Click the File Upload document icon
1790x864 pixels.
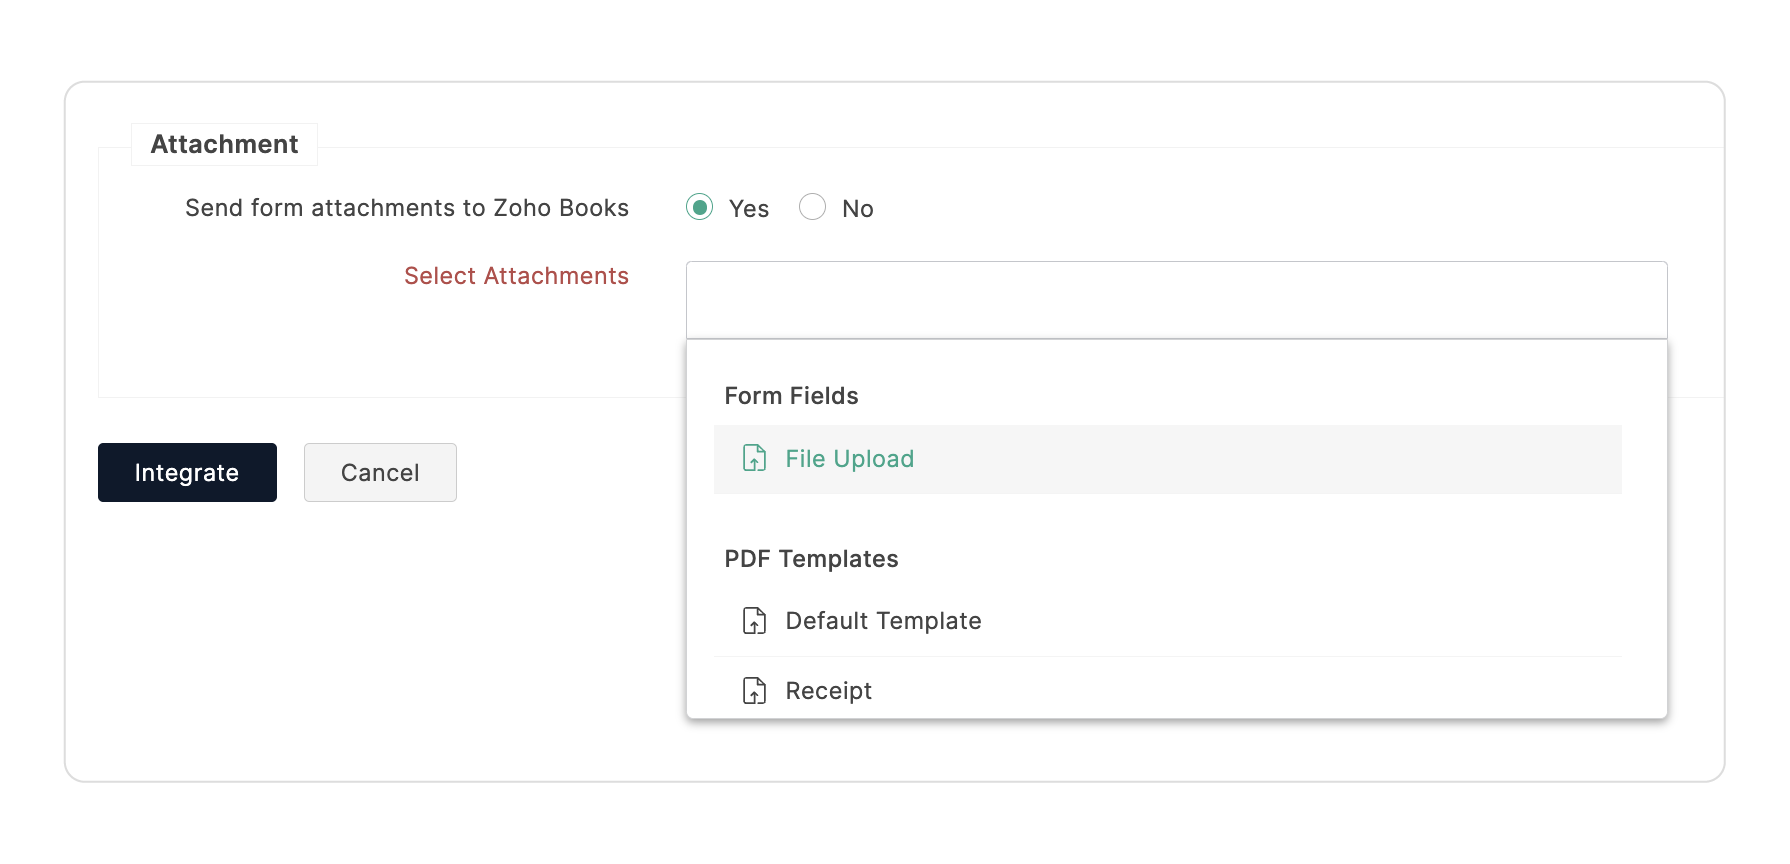point(754,459)
